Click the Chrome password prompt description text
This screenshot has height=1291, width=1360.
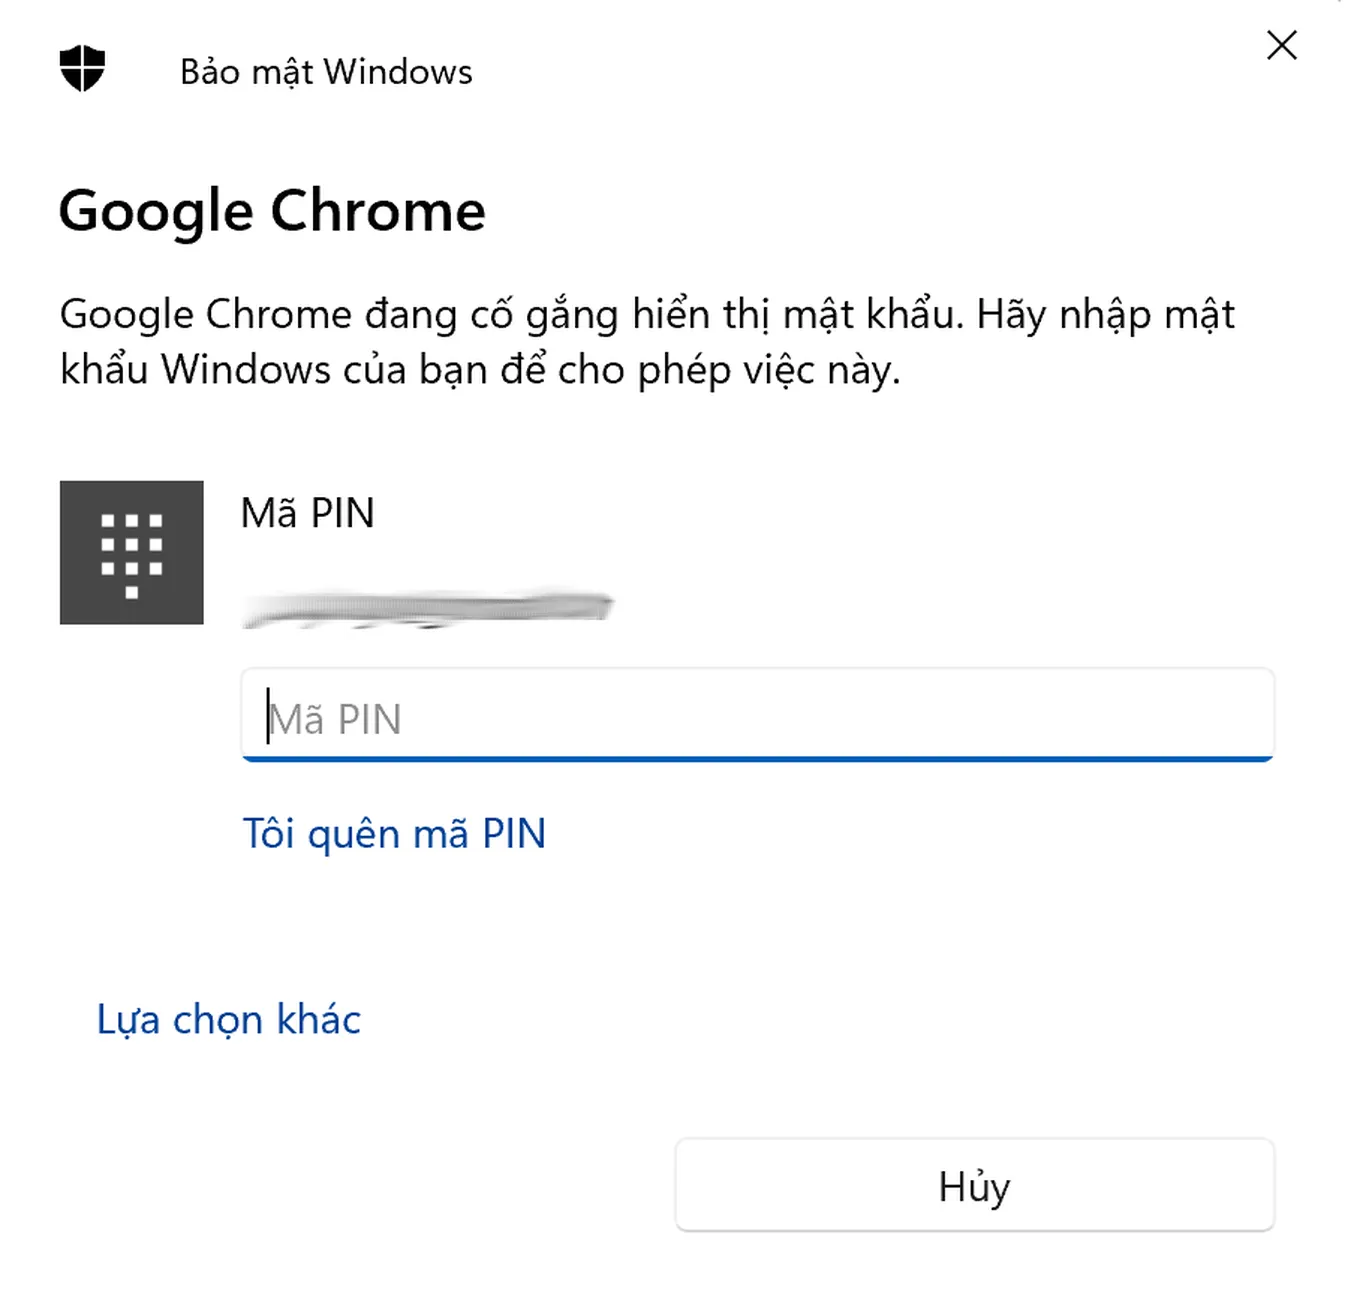[x=648, y=340]
